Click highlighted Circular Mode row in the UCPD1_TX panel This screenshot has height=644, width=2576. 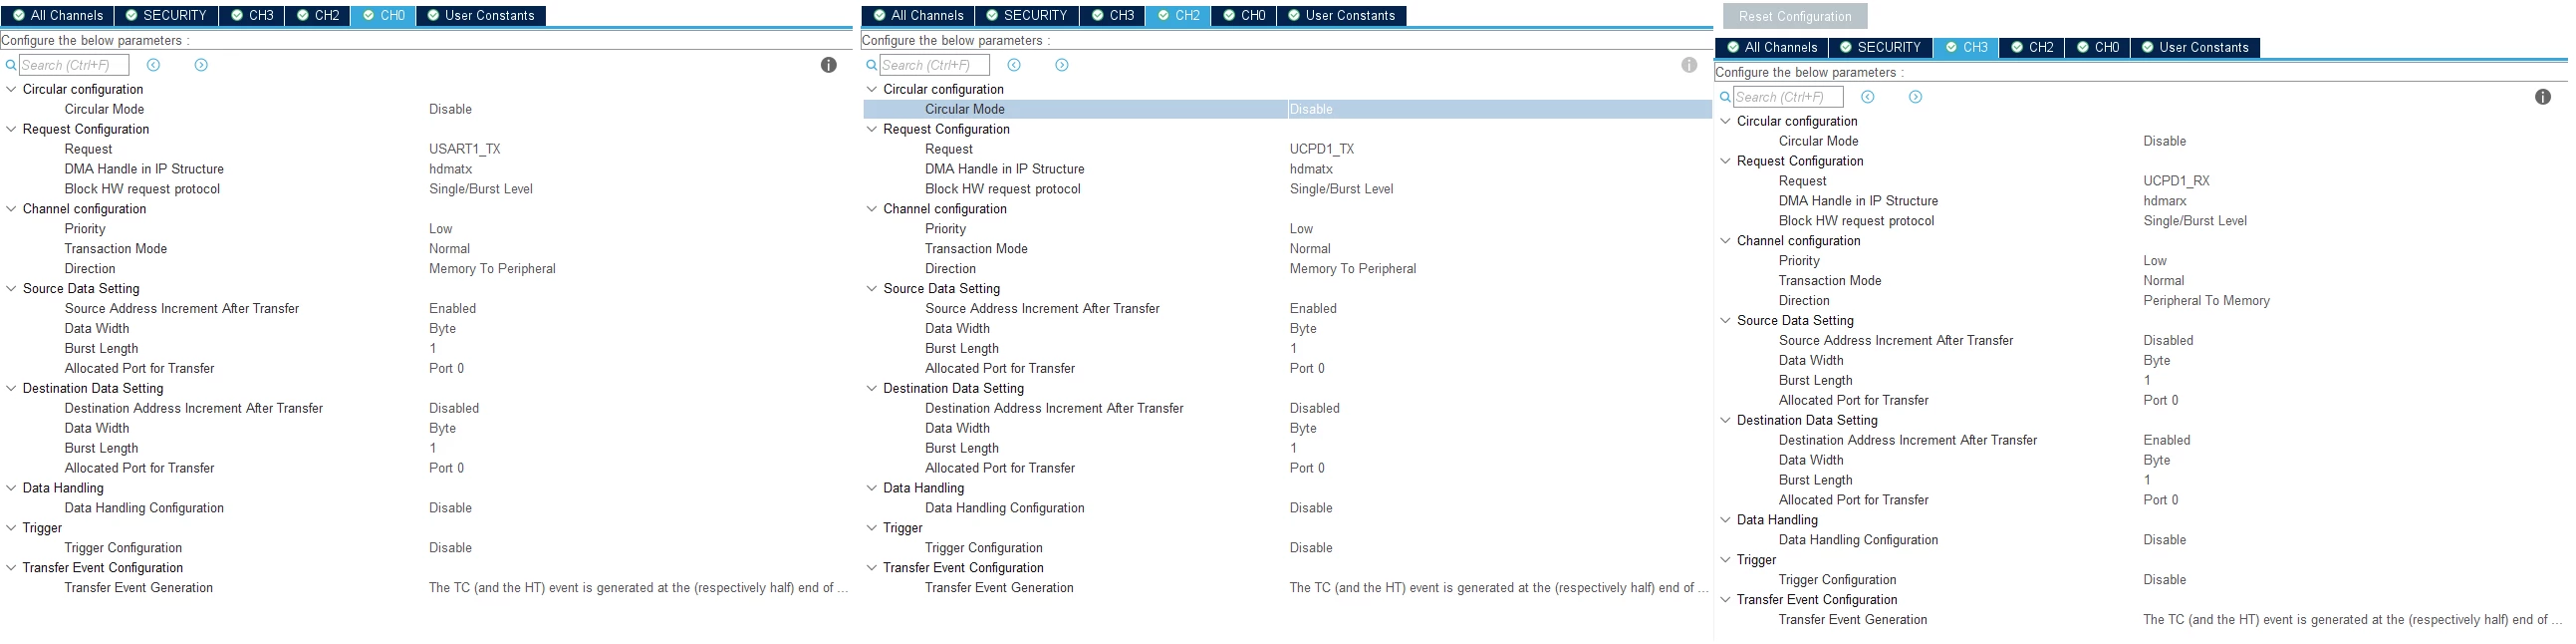tap(1287, 109)
